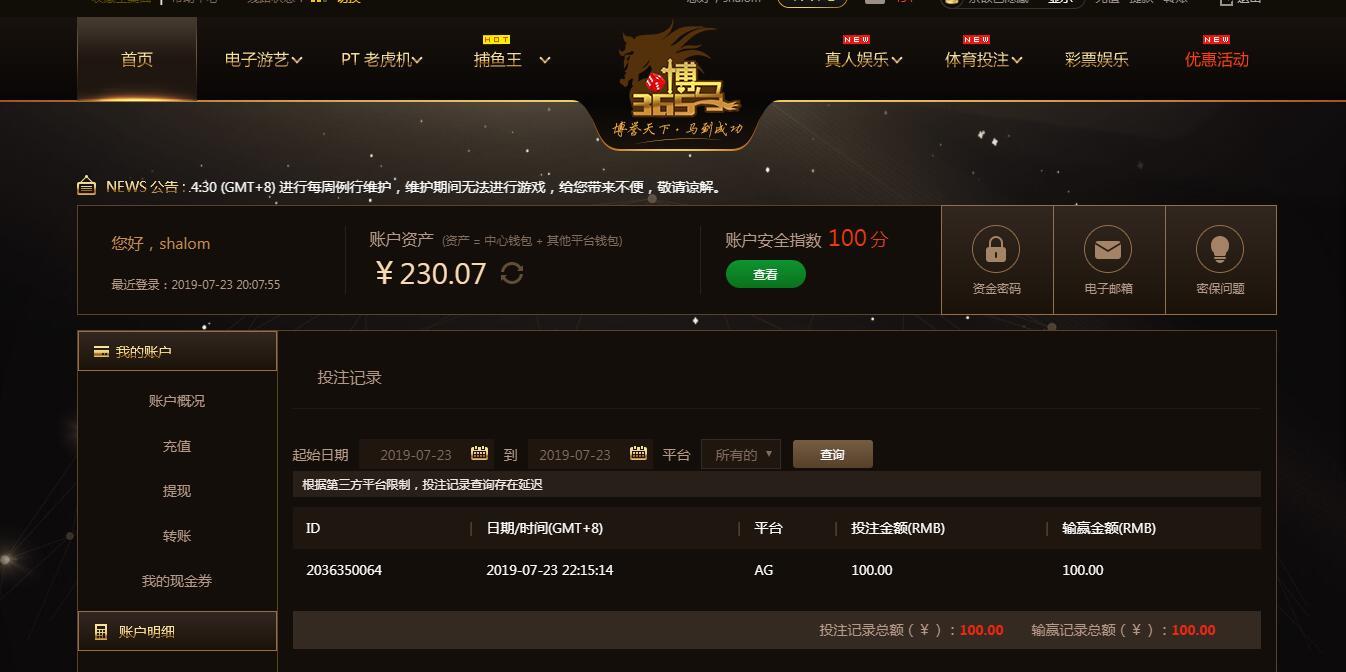Refresh account balance with circular arrows icon
Viewport: 1346px width, 672px height.
click(512, 273)
